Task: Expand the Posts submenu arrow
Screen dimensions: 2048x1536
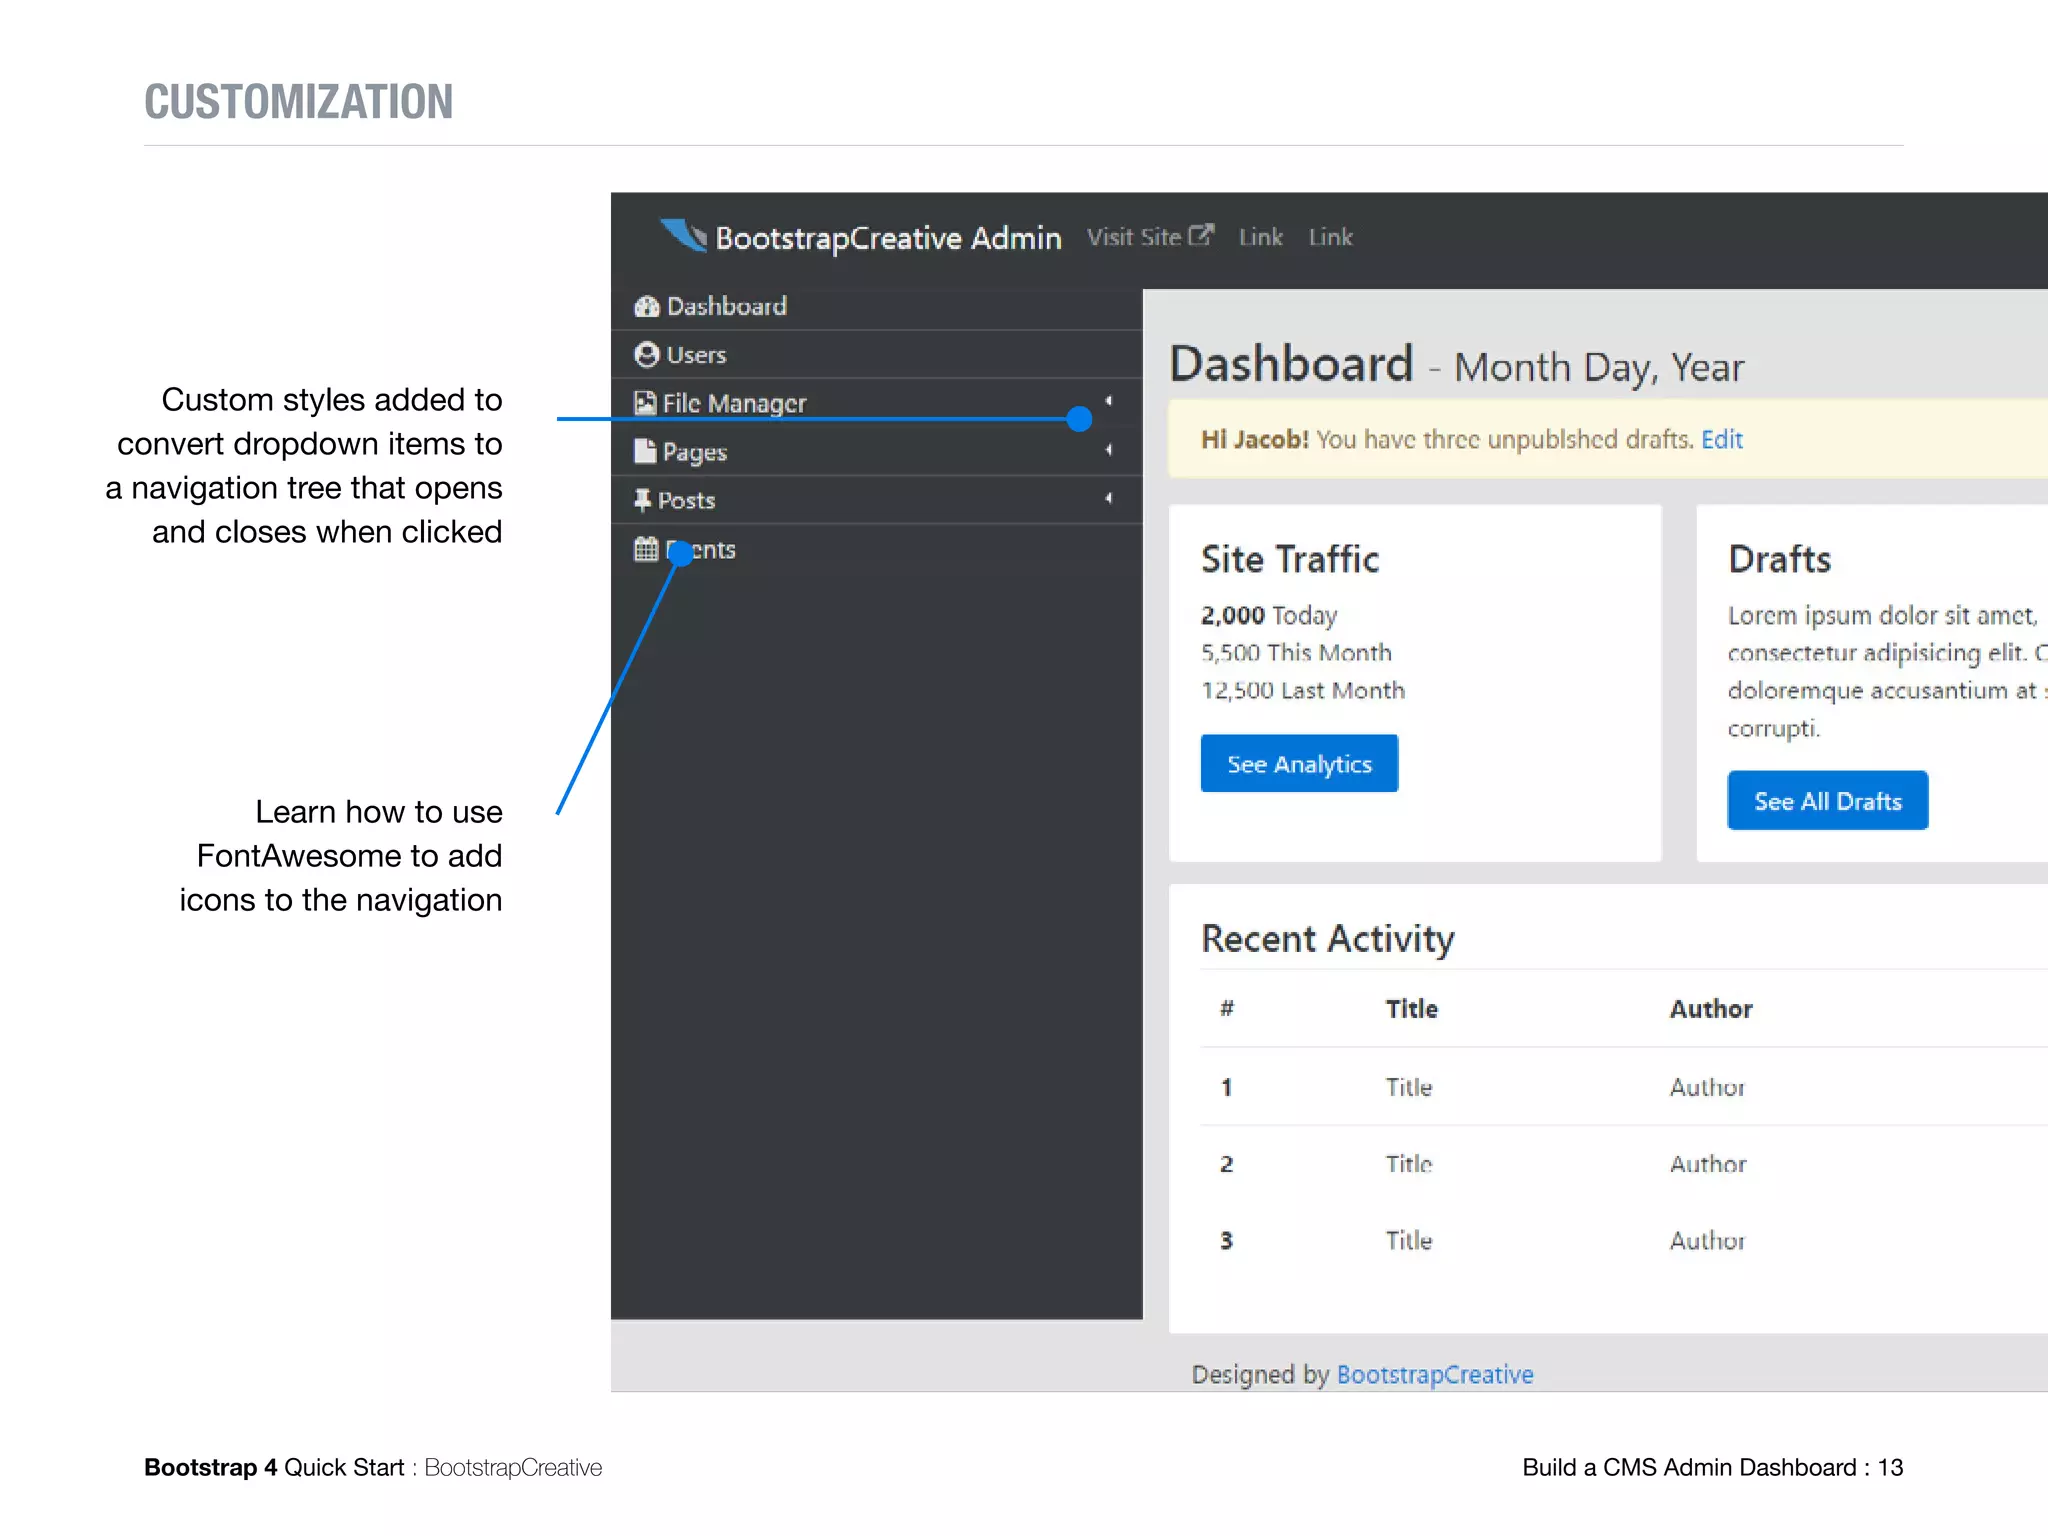Action: coord(1108,498)
